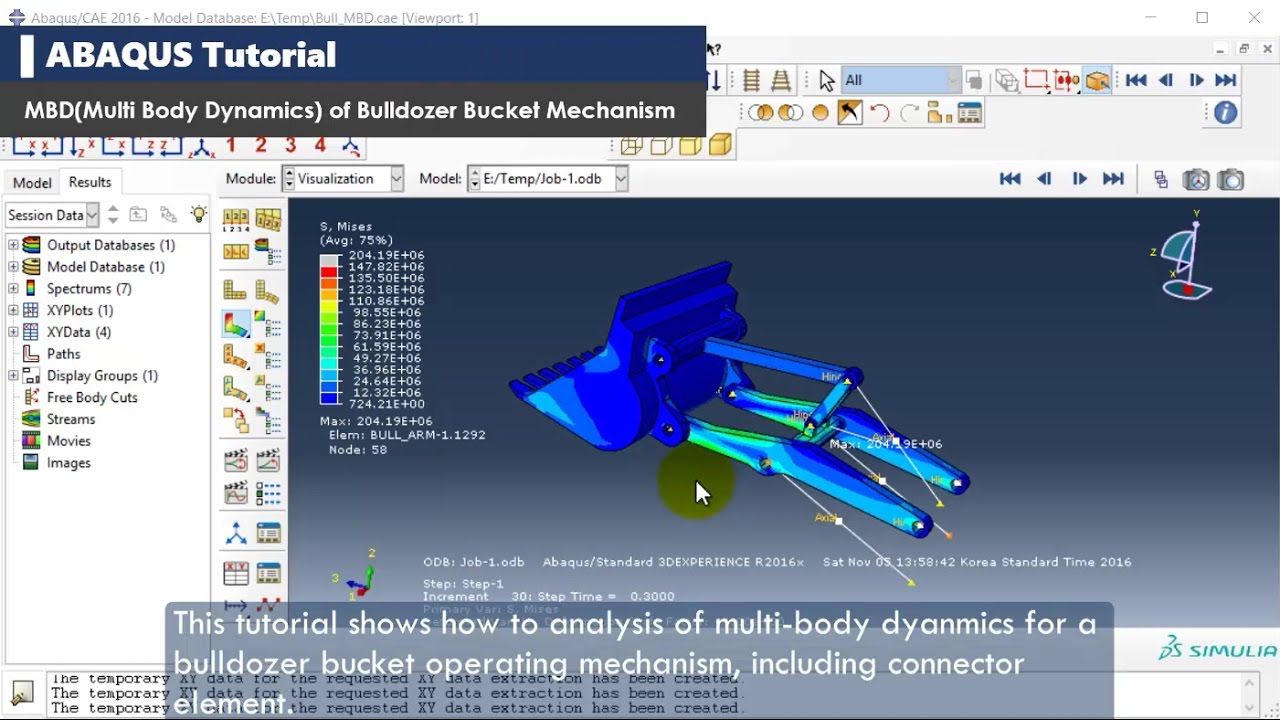Click the Allow Multiple Plot States icon
This screenshot has width=1280, height=720.
click(x=236, y=420)
